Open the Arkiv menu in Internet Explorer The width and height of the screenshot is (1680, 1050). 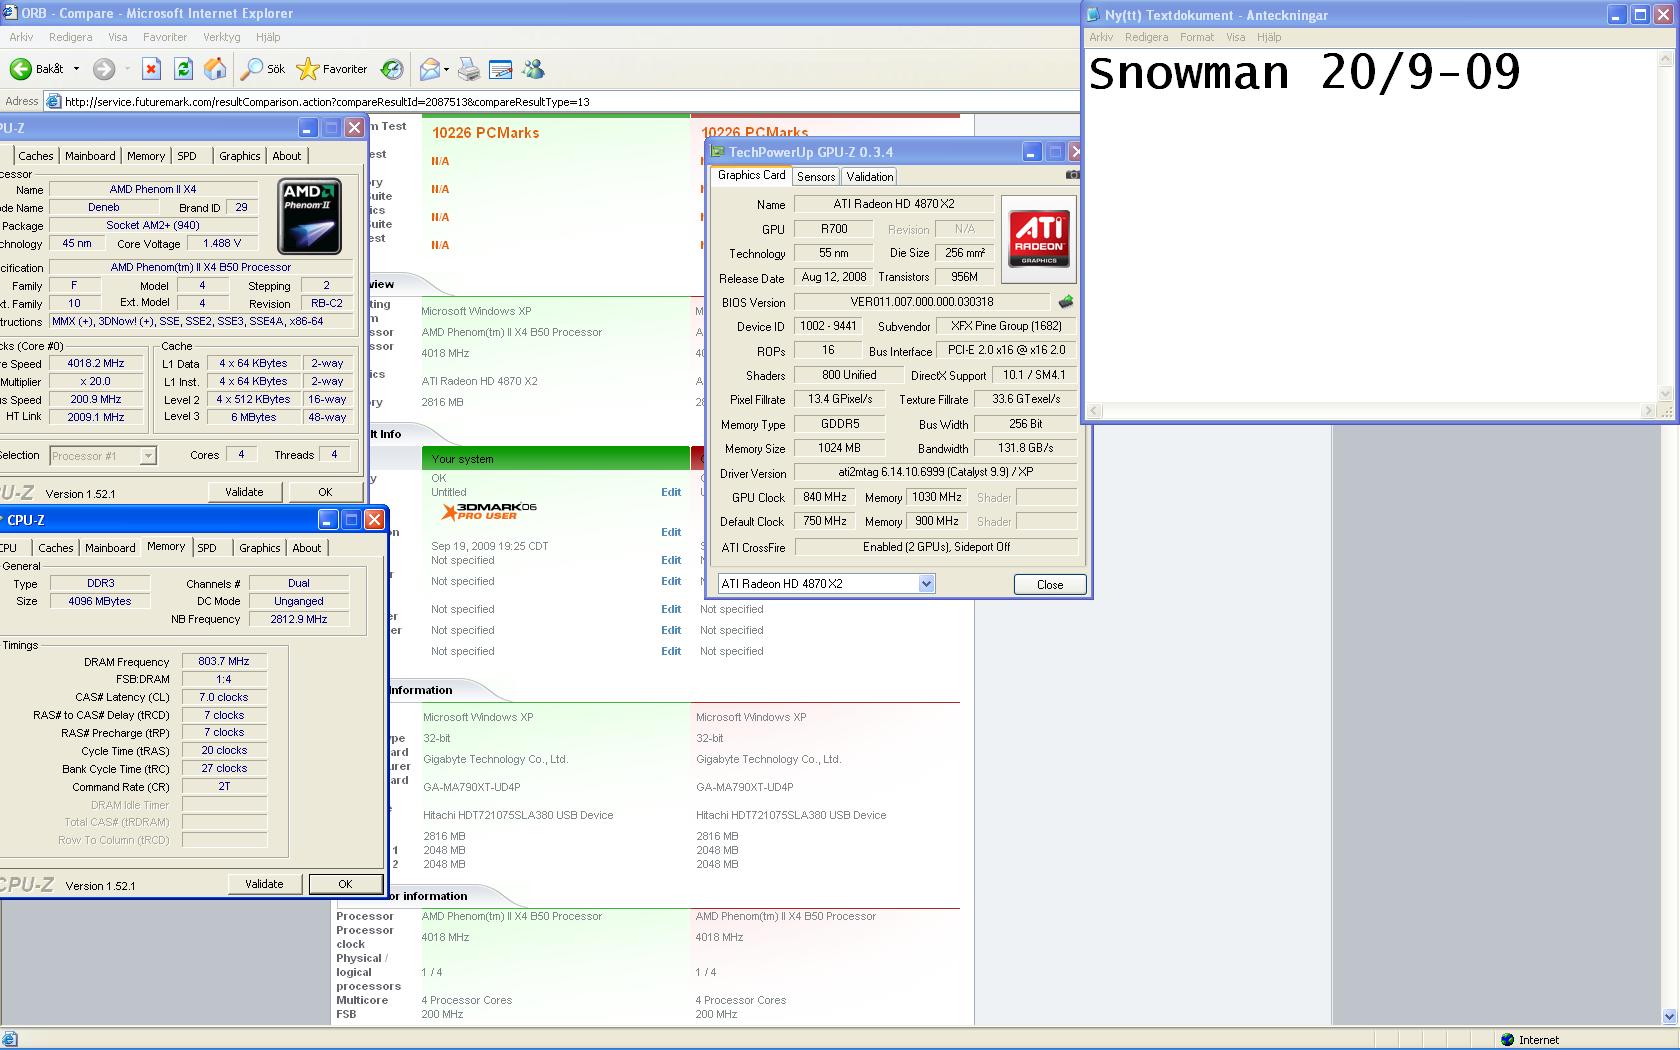(21, 37)
